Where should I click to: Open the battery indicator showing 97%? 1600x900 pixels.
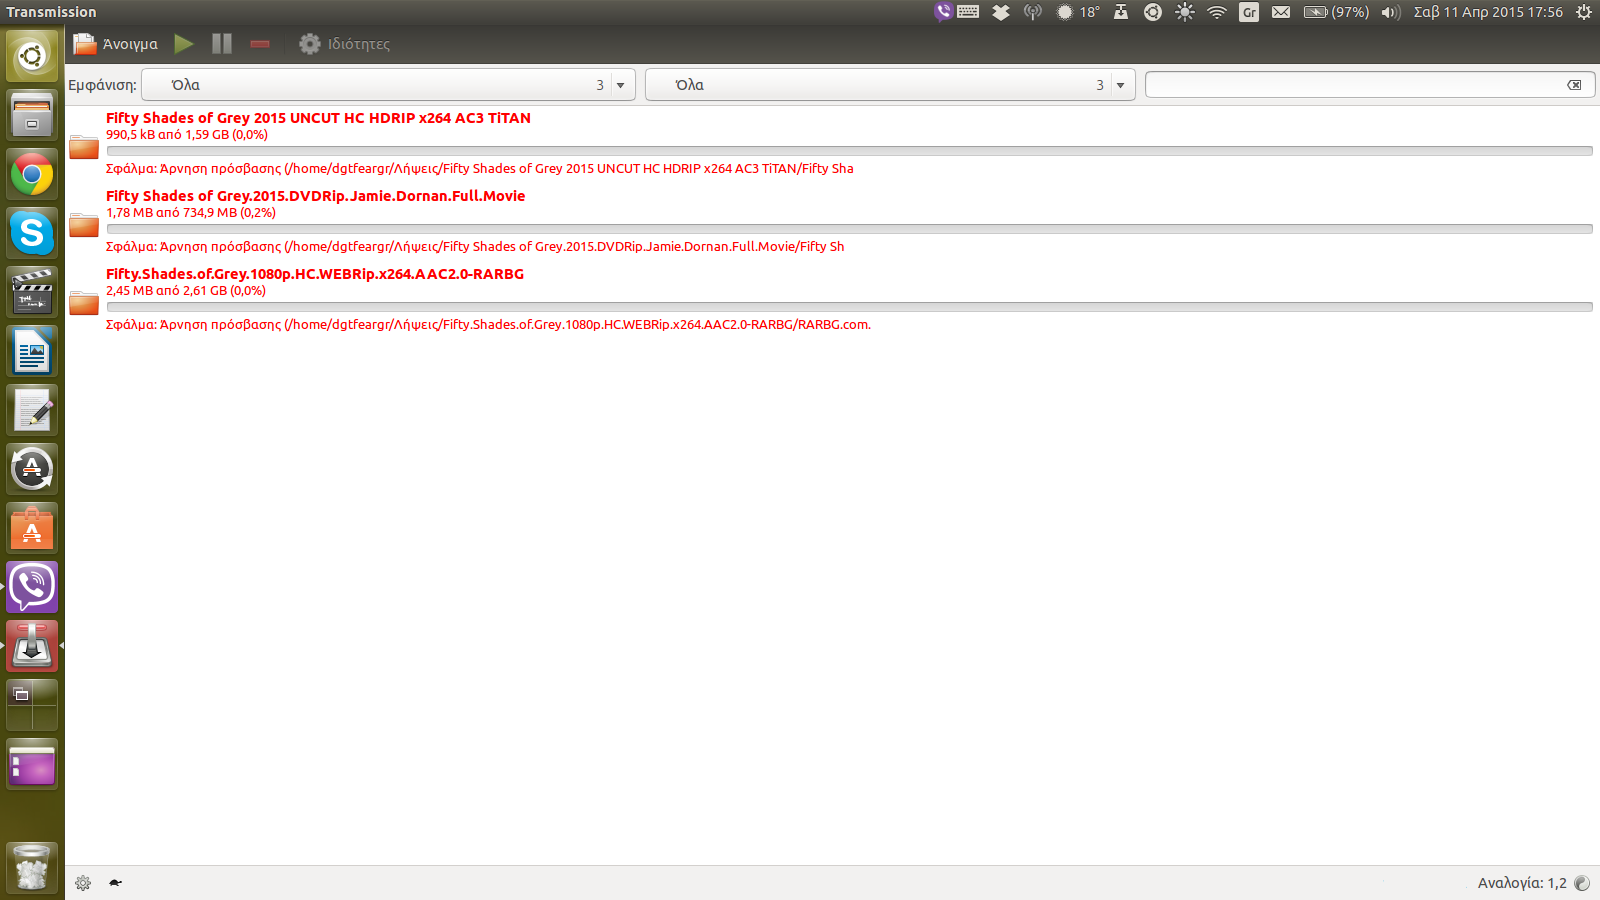1336,12
